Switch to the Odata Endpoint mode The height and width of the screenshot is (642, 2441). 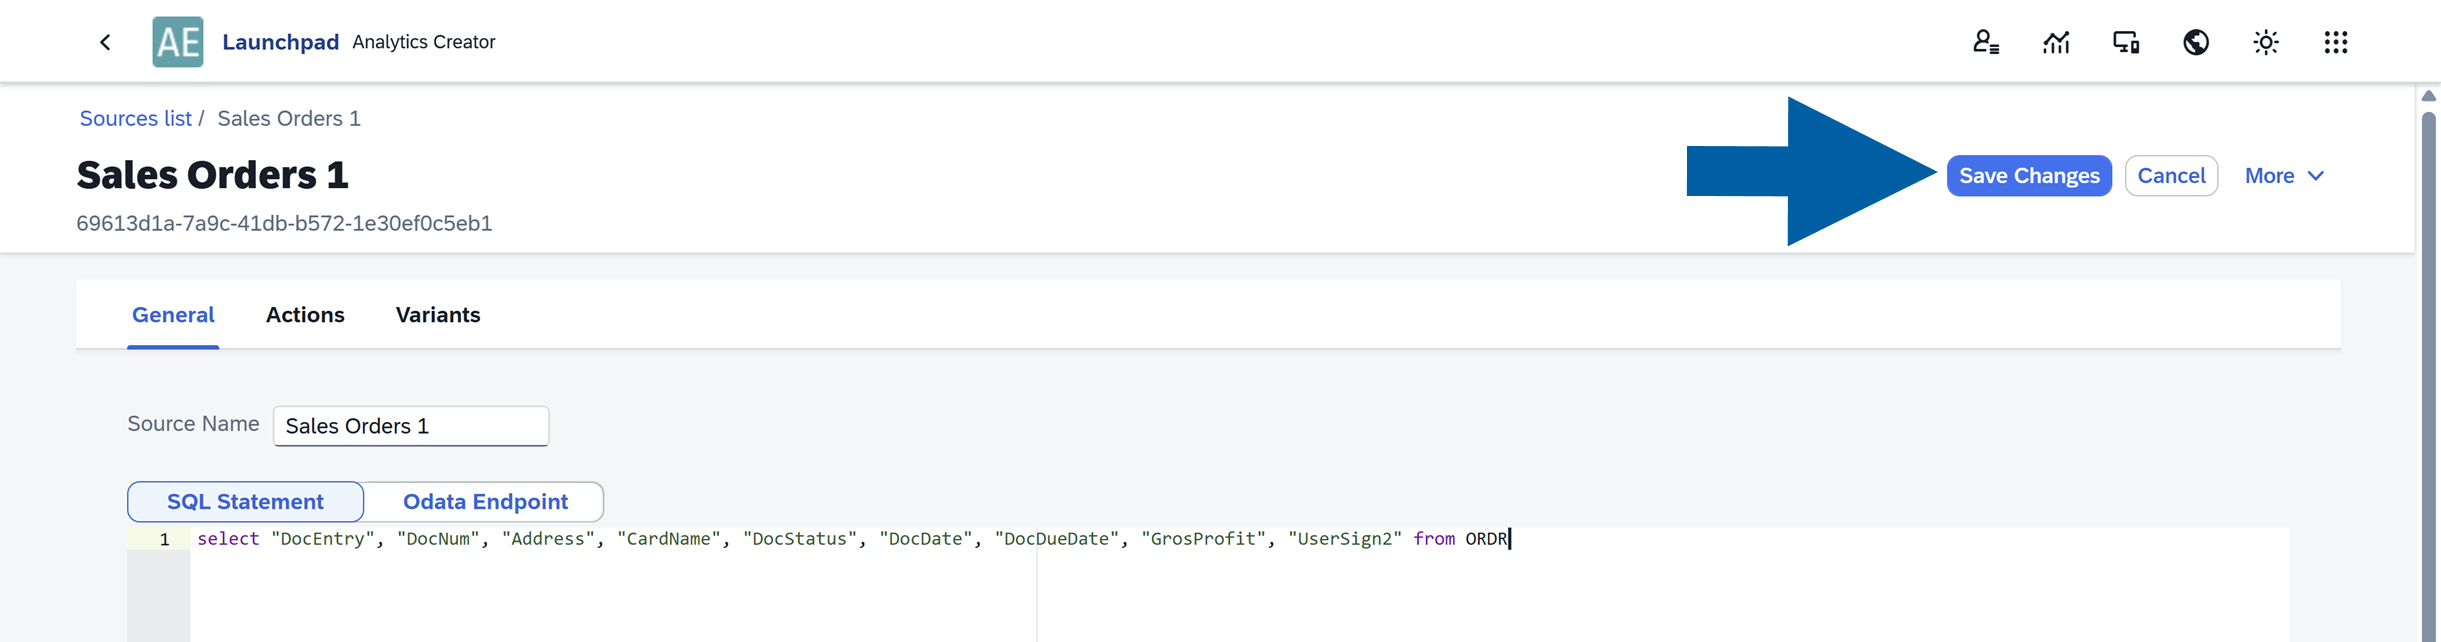pos(485,501)
